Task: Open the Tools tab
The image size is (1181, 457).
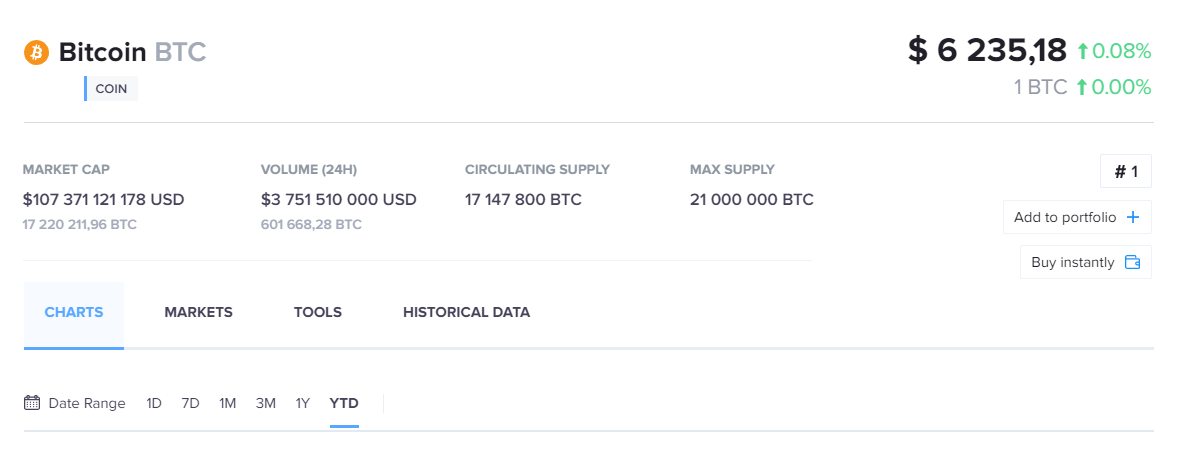Action: pos(318,312)
